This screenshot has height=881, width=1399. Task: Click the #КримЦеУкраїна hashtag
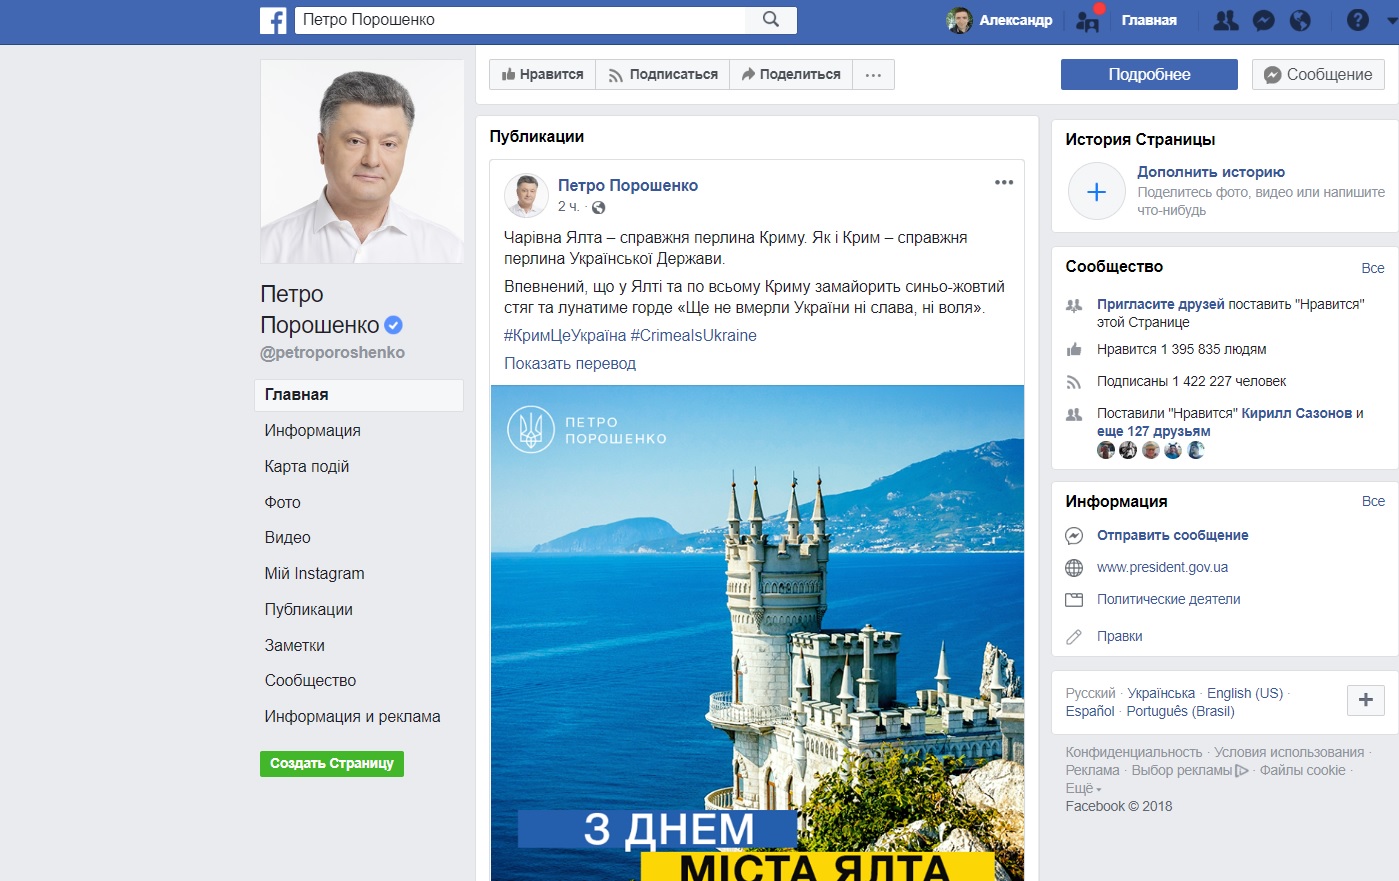(x=565, y=336)
